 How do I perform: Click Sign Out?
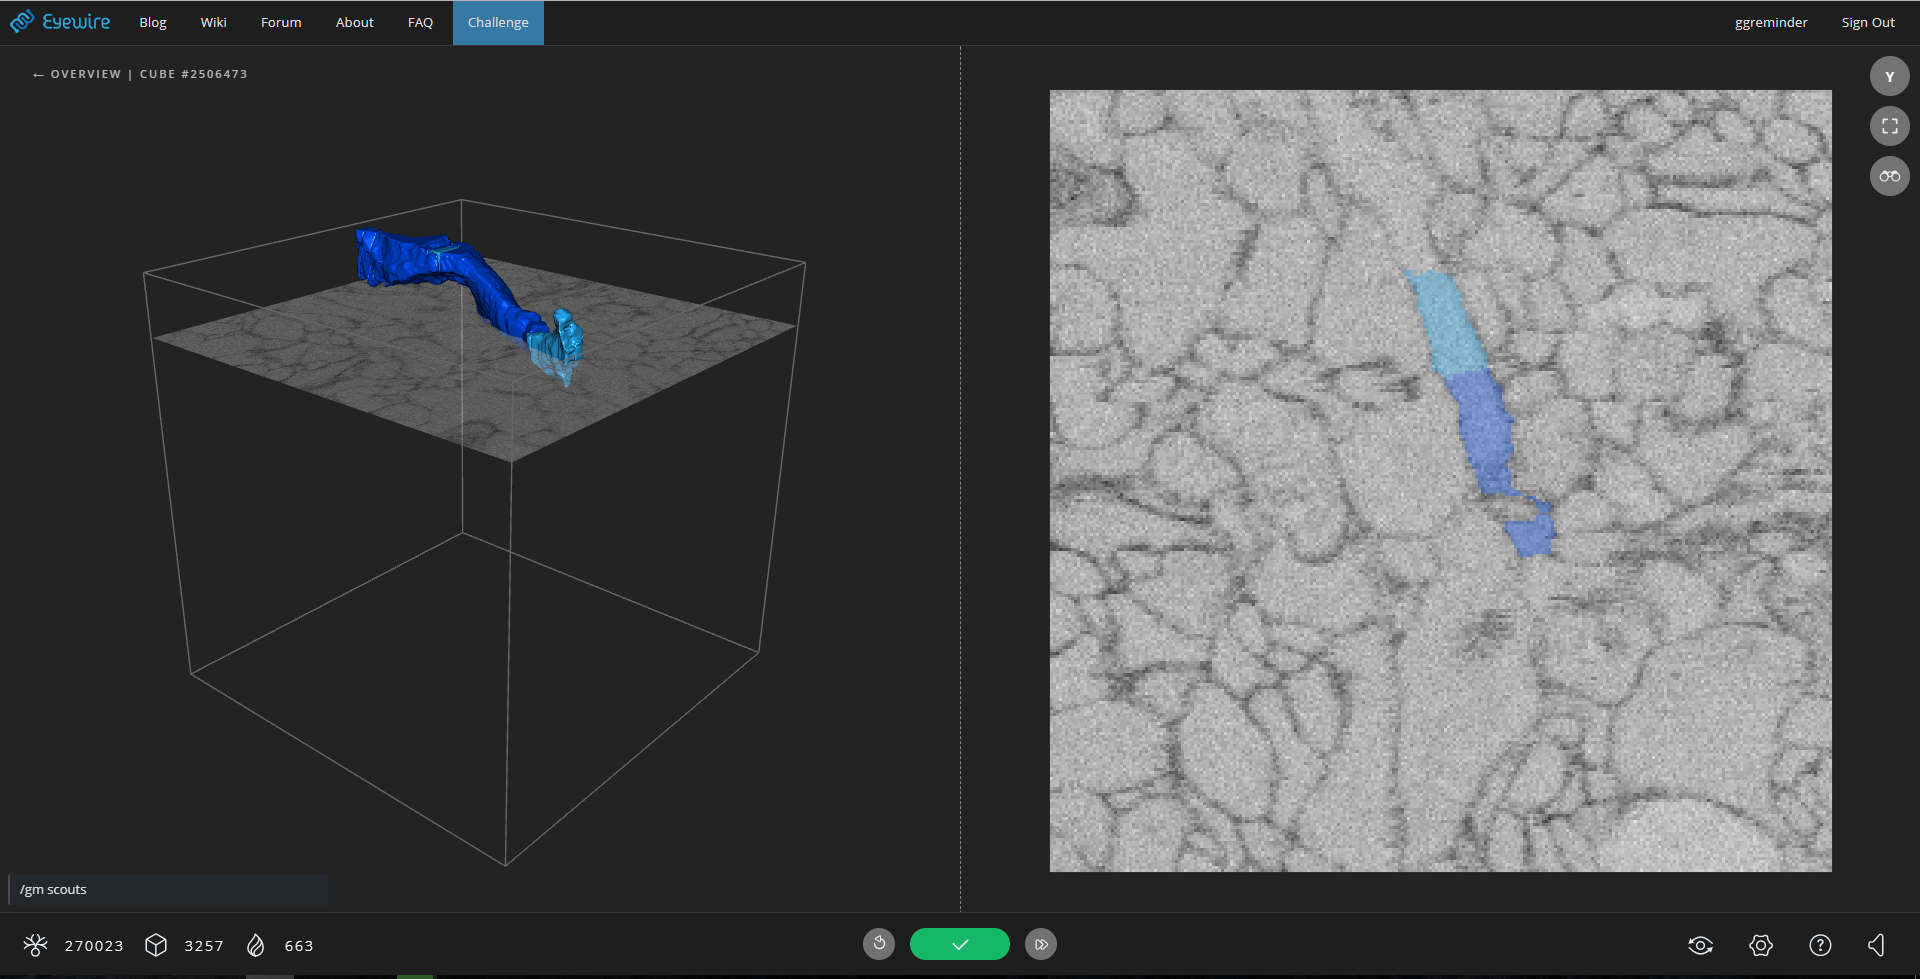tap(1868, 22)
